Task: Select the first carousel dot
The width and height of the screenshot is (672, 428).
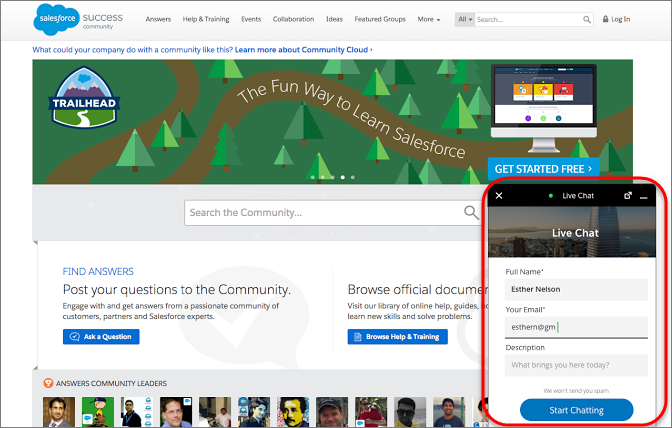Action: (x=312, y=177)
